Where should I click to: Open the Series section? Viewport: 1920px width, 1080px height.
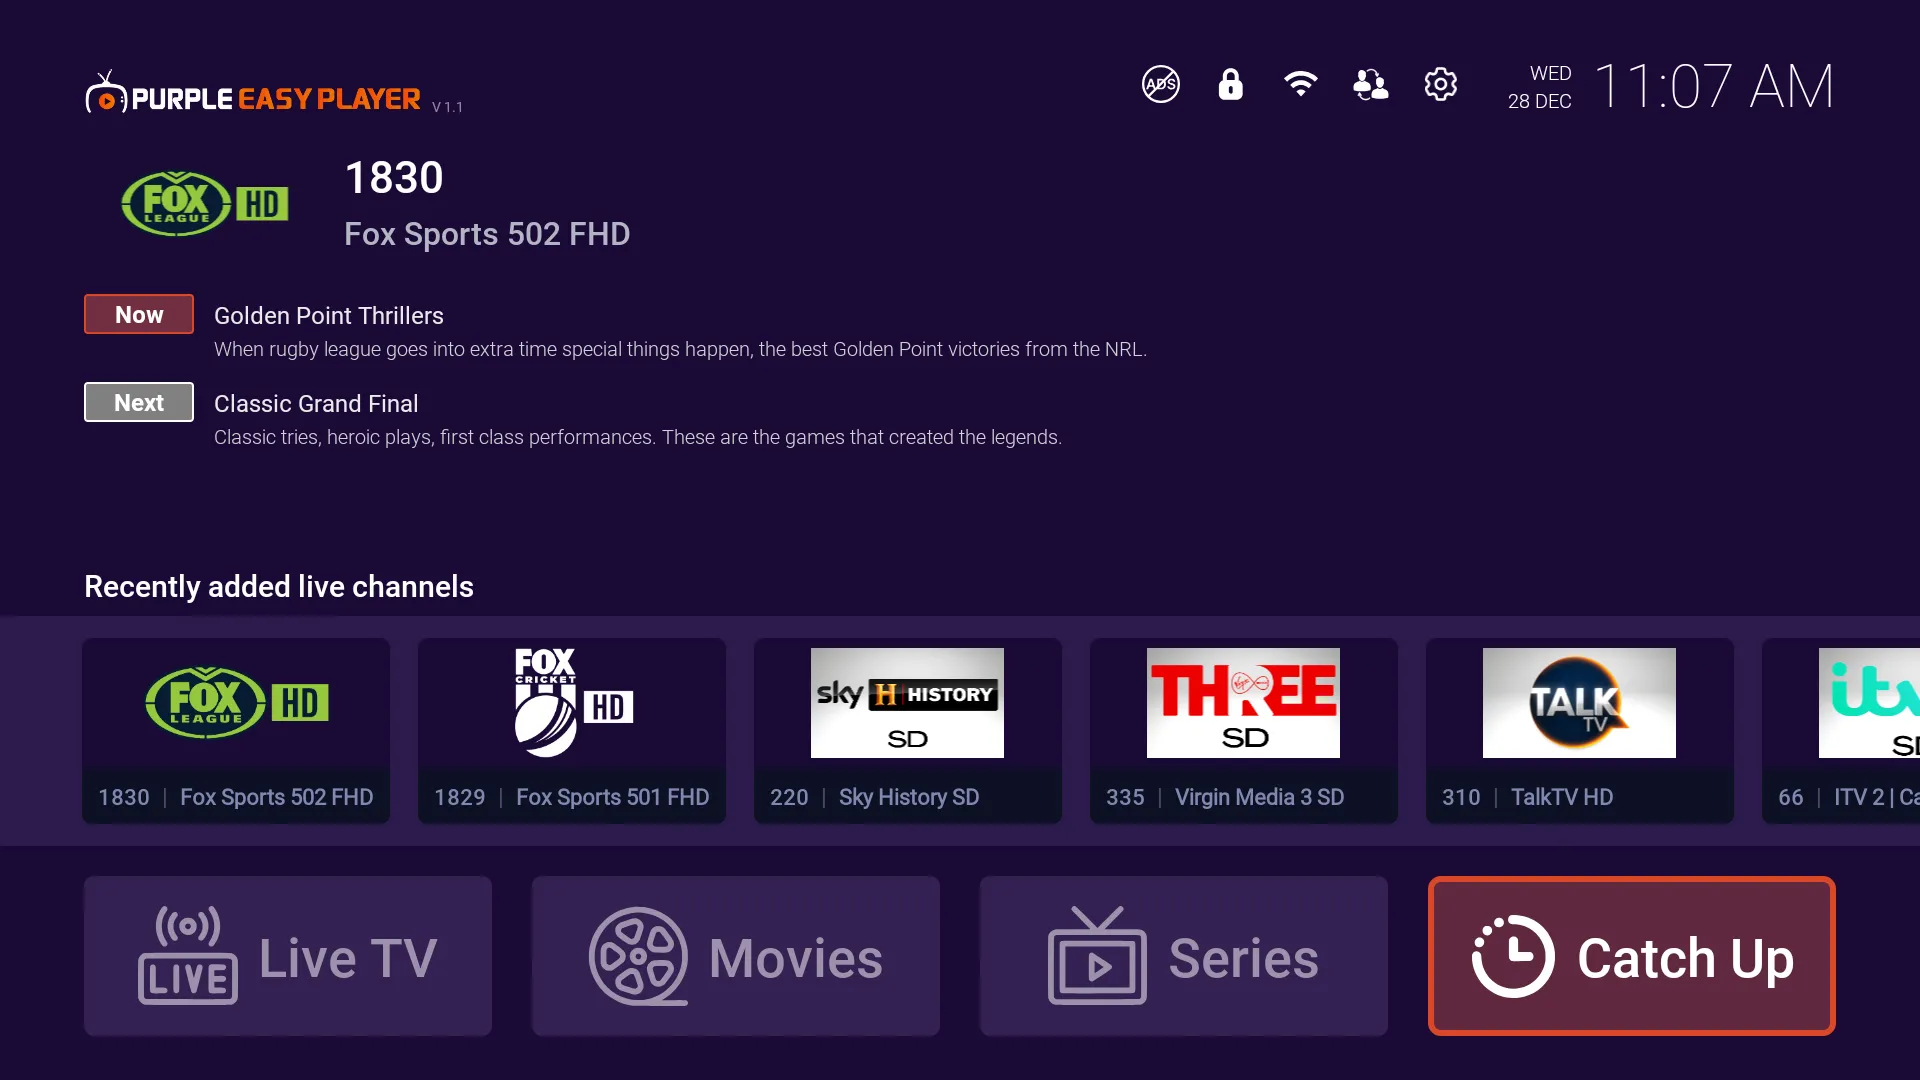1184,956
